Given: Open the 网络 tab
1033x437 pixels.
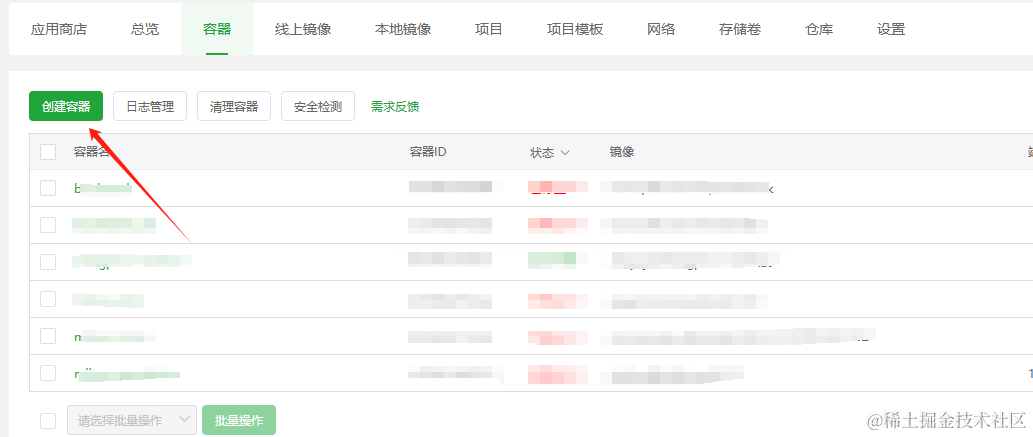Looking at the screenshot, I should [x=661, y=29].
